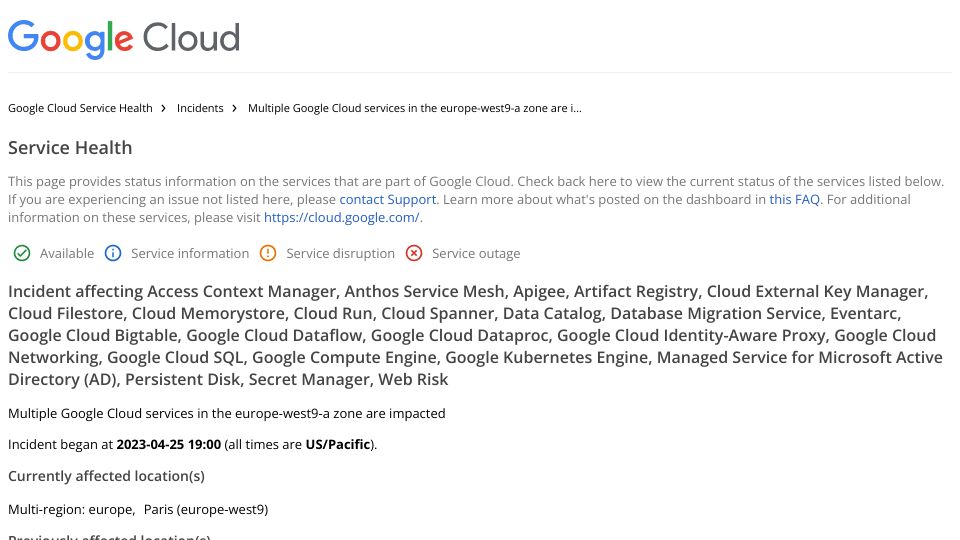
Task: Open Google Cloud Service Health breadcrumb
Action: 80,108
